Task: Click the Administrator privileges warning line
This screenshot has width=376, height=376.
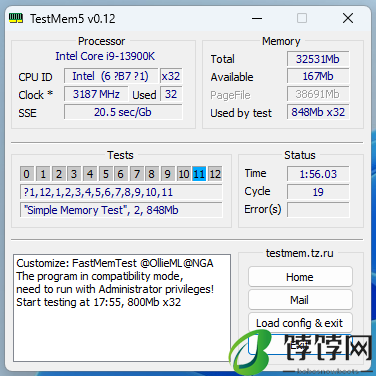Action: click(x=115, y=289)
